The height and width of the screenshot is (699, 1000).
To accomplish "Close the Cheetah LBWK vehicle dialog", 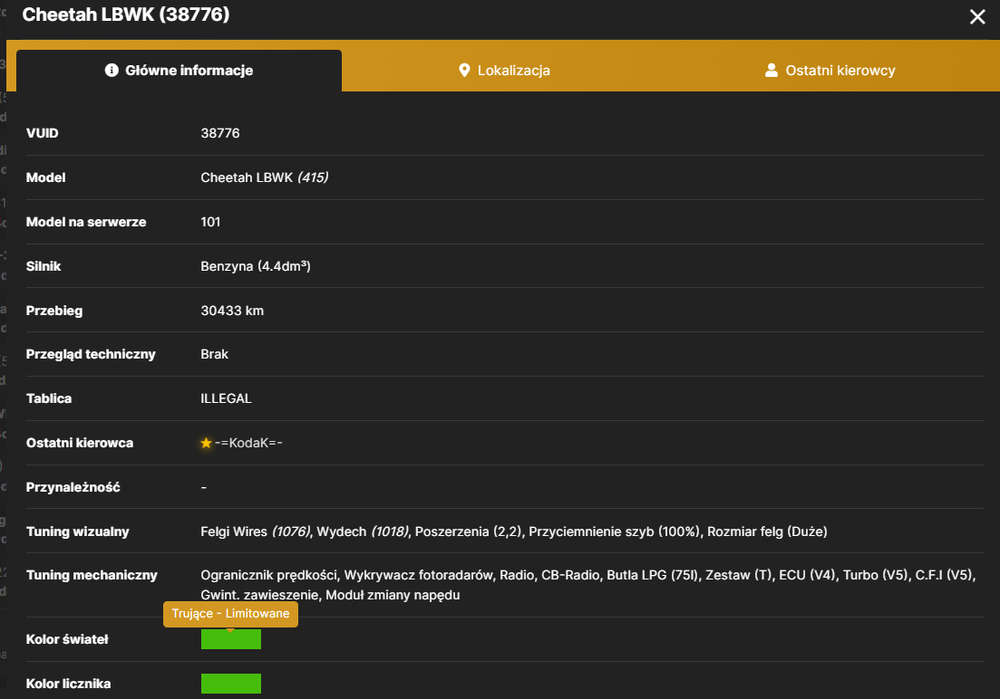I will 977,17.
